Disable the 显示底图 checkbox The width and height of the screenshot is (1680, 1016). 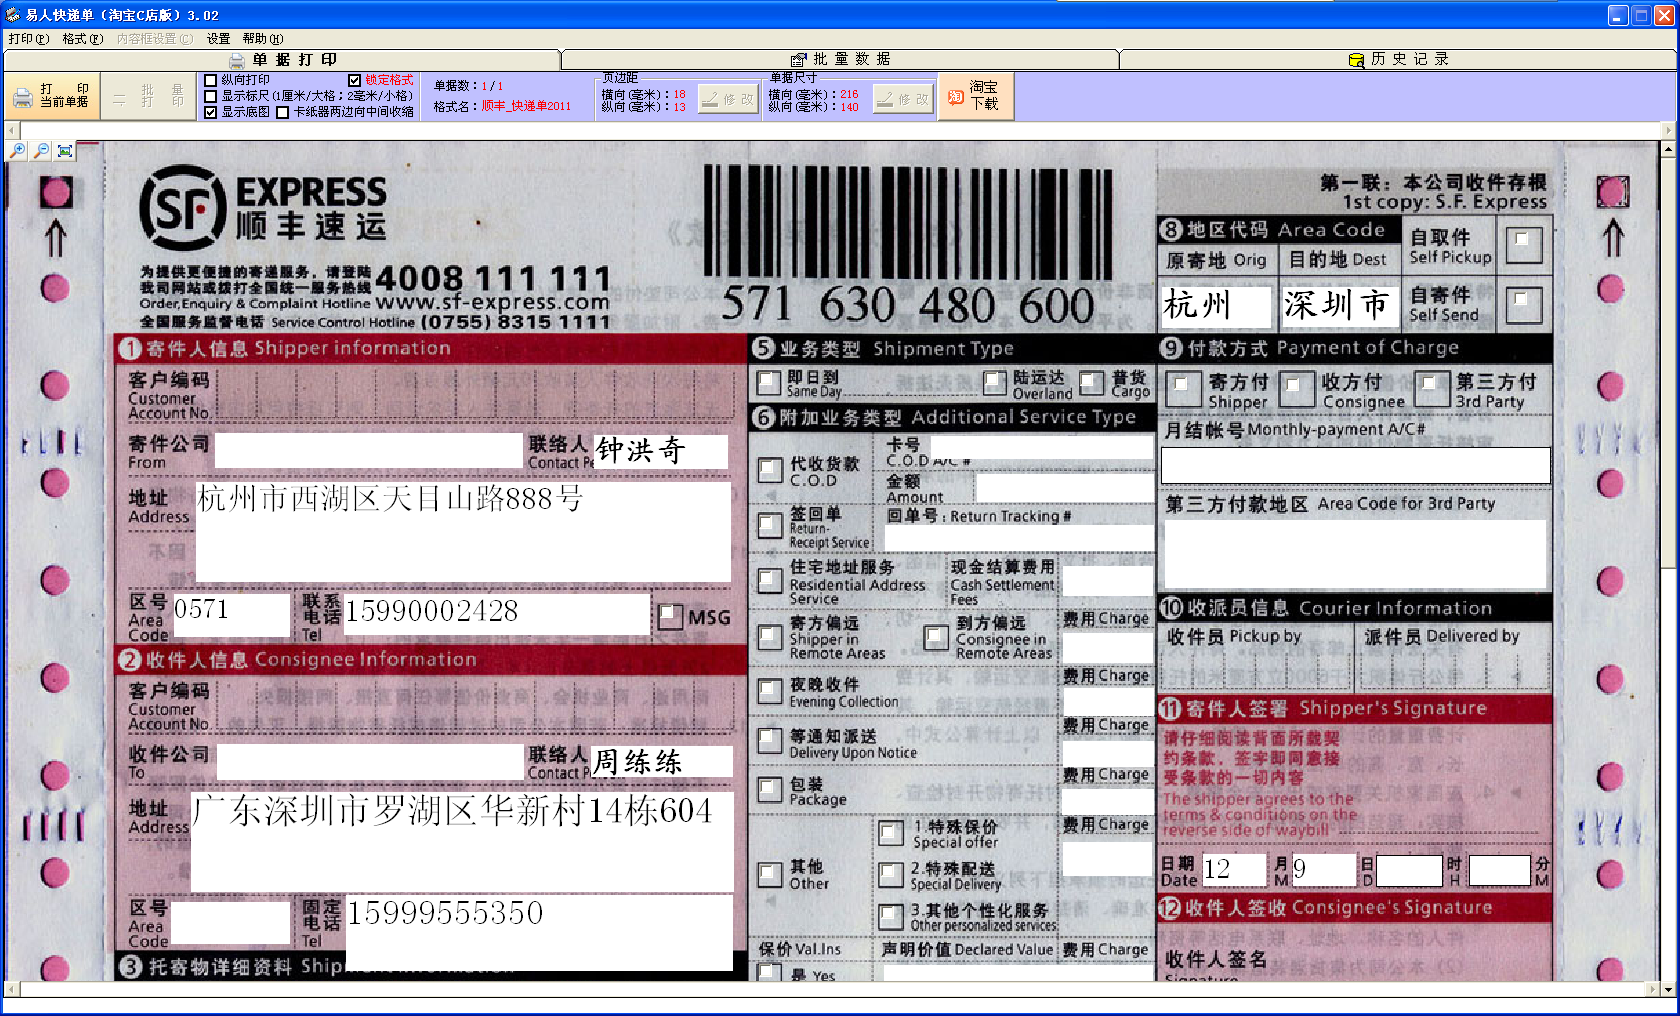(x=209, y=113)
